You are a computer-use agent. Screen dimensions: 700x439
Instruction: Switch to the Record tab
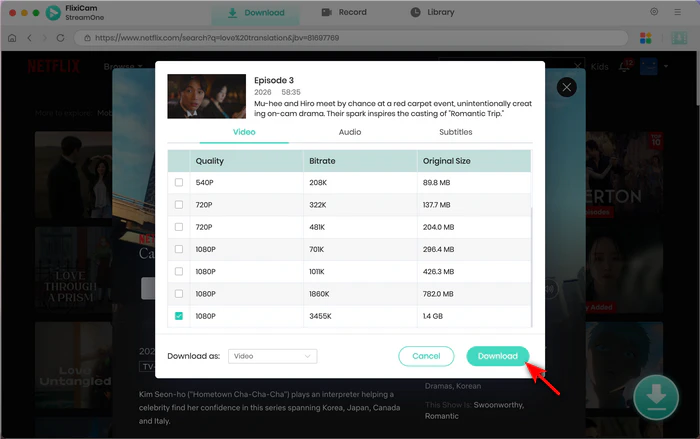345,13
